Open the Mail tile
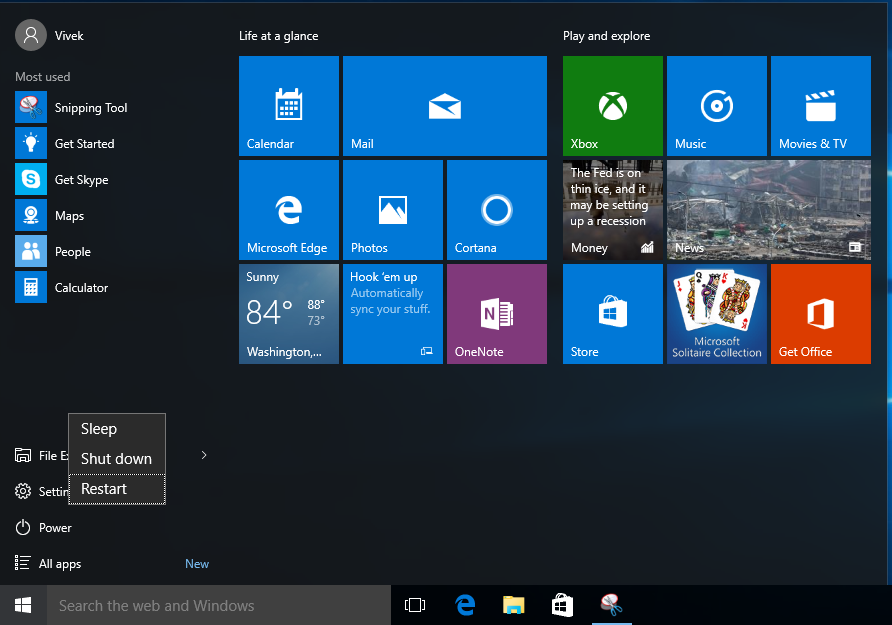 [445, 105]
